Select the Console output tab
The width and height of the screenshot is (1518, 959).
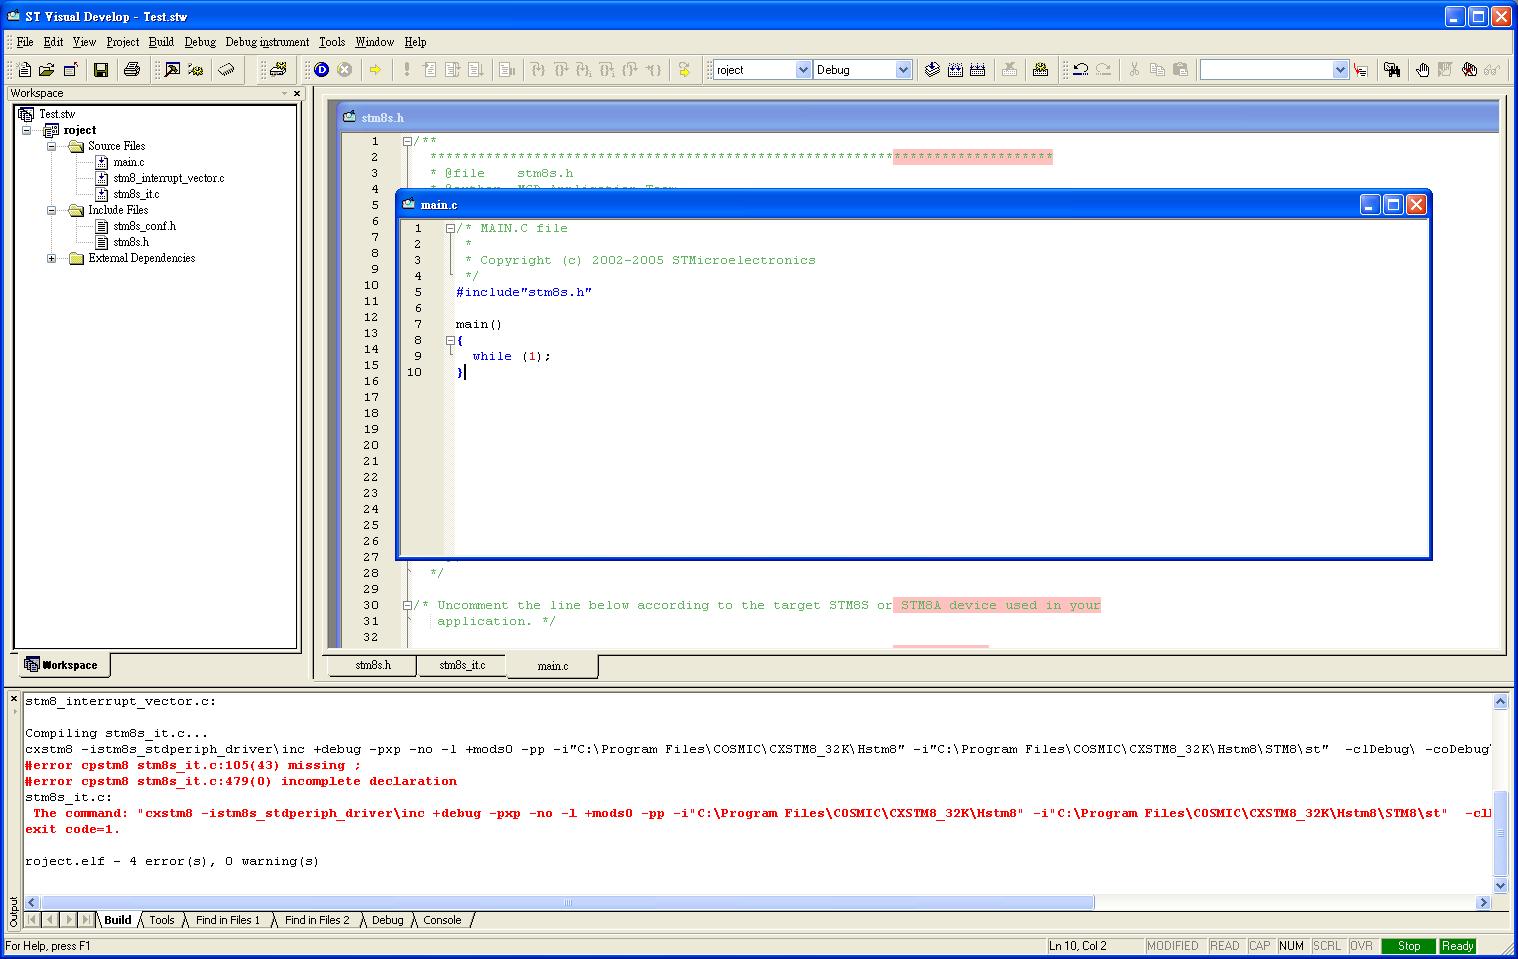pos(442,920)
